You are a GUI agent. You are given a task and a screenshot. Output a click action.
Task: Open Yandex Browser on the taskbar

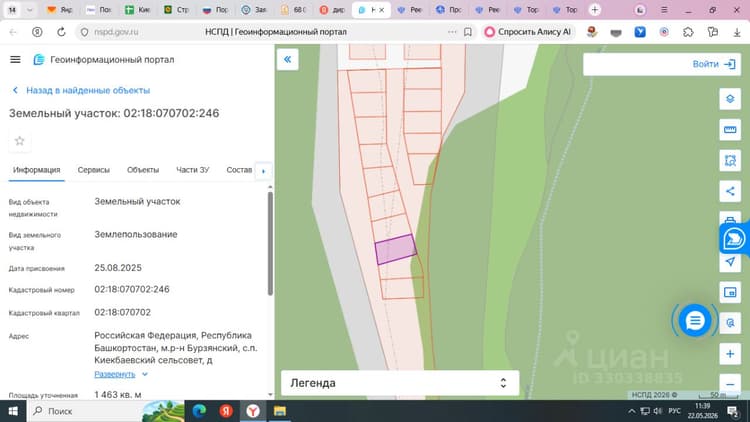(x=253, y=411)
